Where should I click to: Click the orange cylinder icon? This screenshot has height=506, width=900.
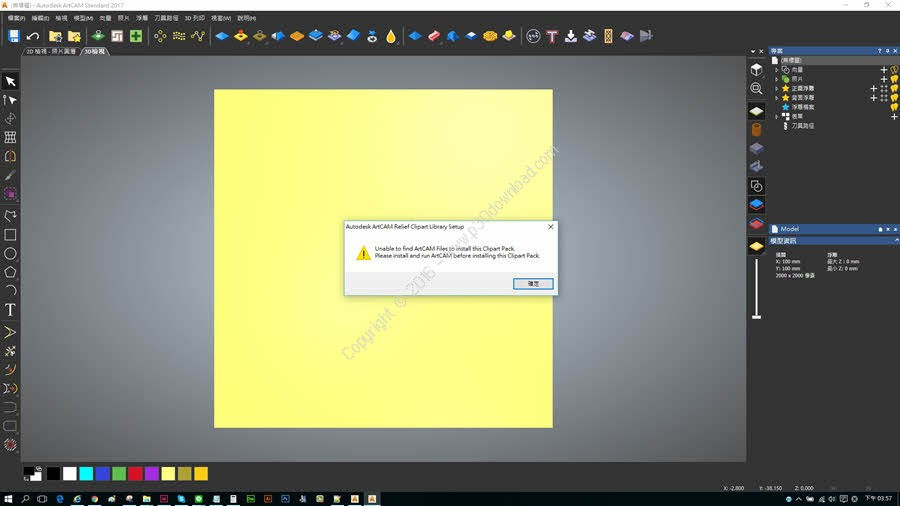click(757, 130)
